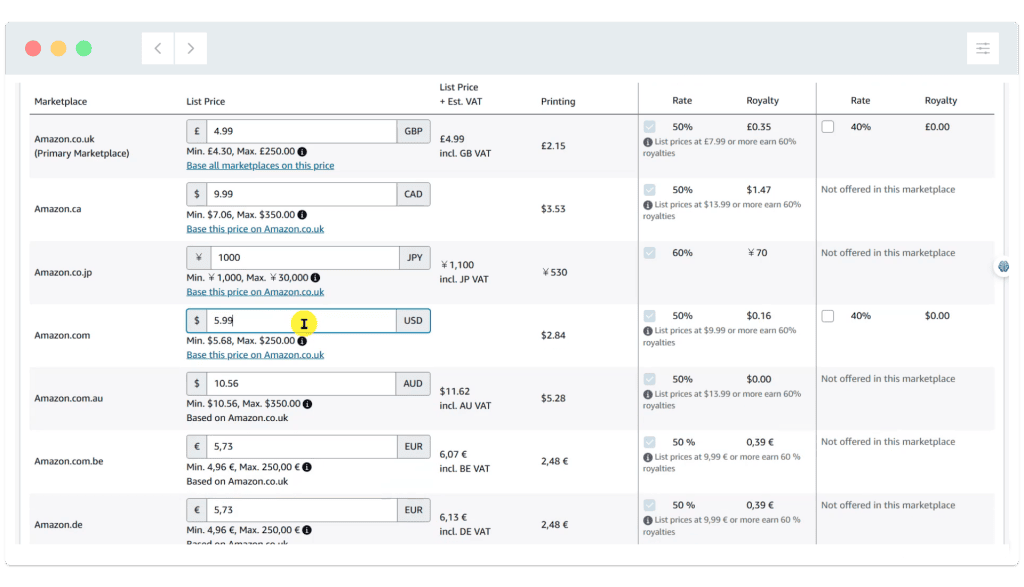Click info icon beside $9.99 royalty note
Screen dimensions: 1024x587
point(648,331)
